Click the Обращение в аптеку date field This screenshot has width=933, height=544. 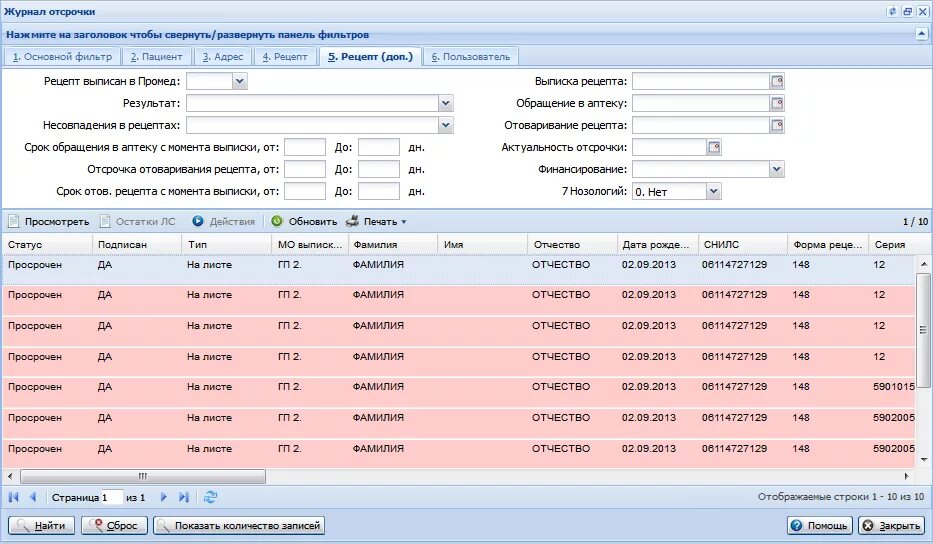pyautogui.click(x=701, y=103)
